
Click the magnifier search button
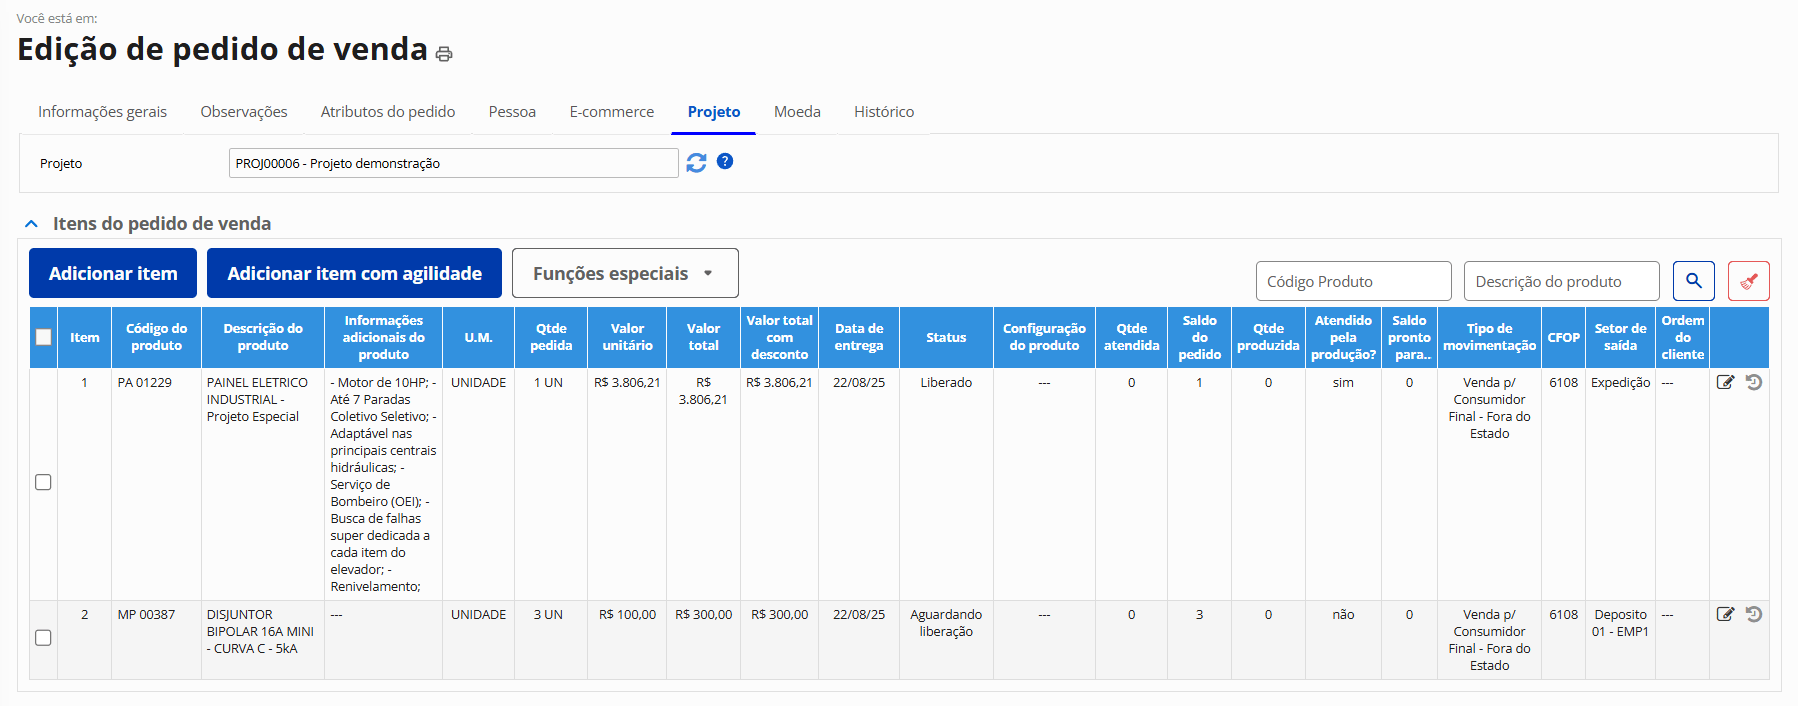pos(1693,281)
